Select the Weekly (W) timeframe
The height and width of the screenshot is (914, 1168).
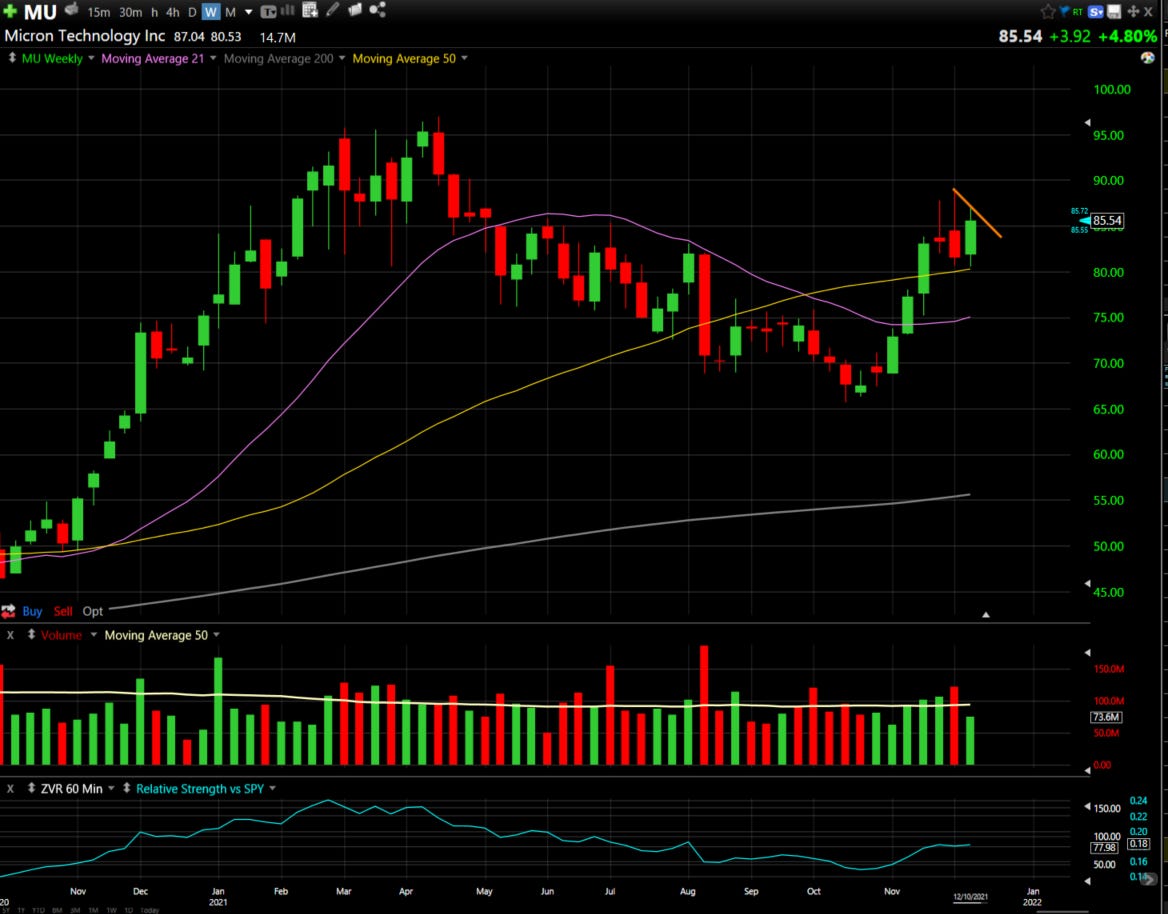pos(211,12)
